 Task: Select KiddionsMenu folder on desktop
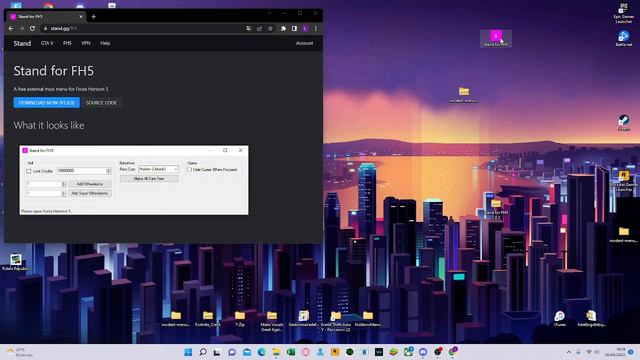368,319
